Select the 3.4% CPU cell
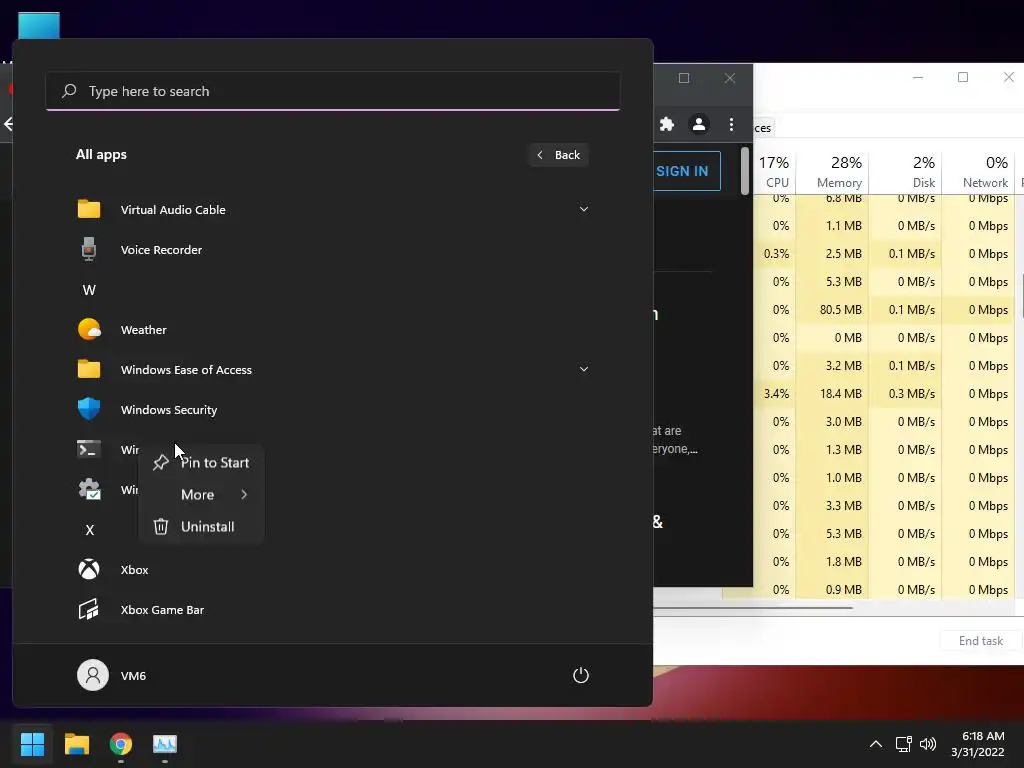 pos(775,394)
